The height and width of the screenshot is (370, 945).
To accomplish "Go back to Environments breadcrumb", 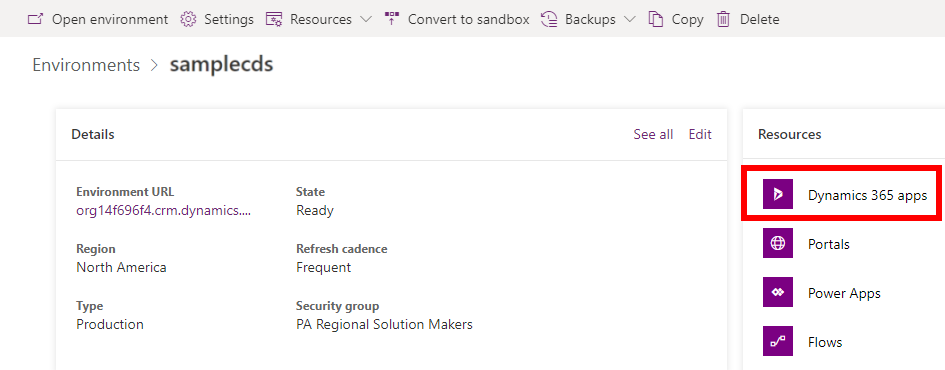I will pyautogui.click(x=86, y=65).
